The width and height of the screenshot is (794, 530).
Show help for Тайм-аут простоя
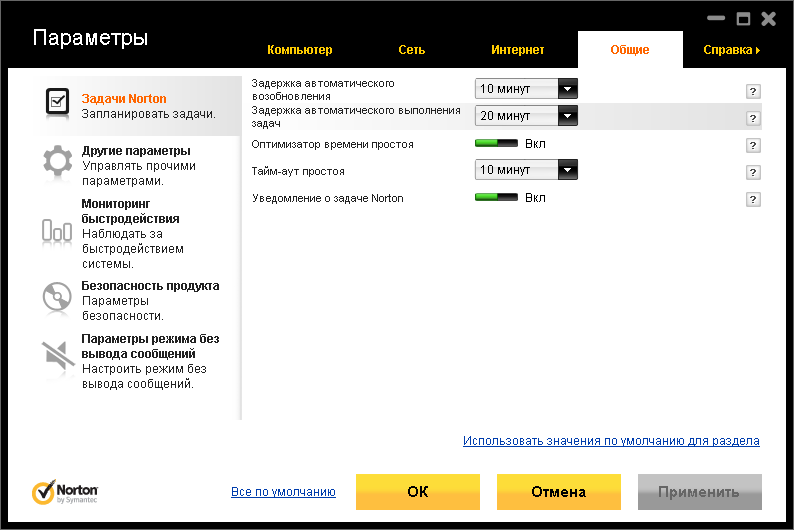[x=753, y=173]
